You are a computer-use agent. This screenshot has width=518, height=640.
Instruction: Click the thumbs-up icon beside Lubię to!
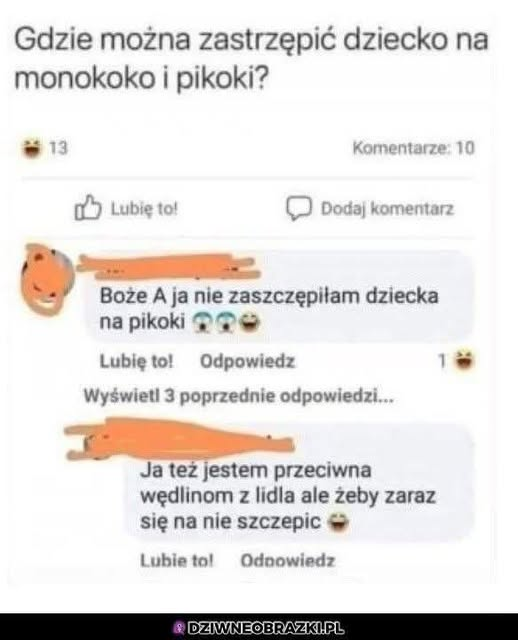(87, 208)
